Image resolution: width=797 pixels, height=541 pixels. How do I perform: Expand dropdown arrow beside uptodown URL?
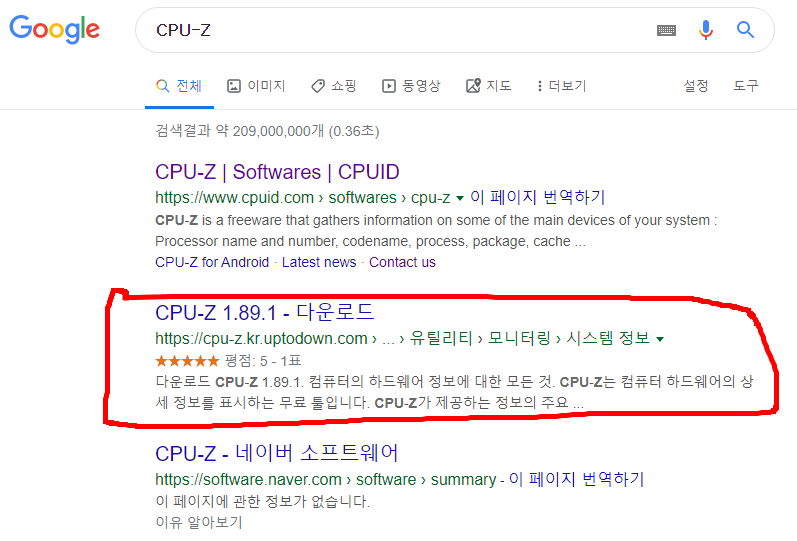pos(660,339)
